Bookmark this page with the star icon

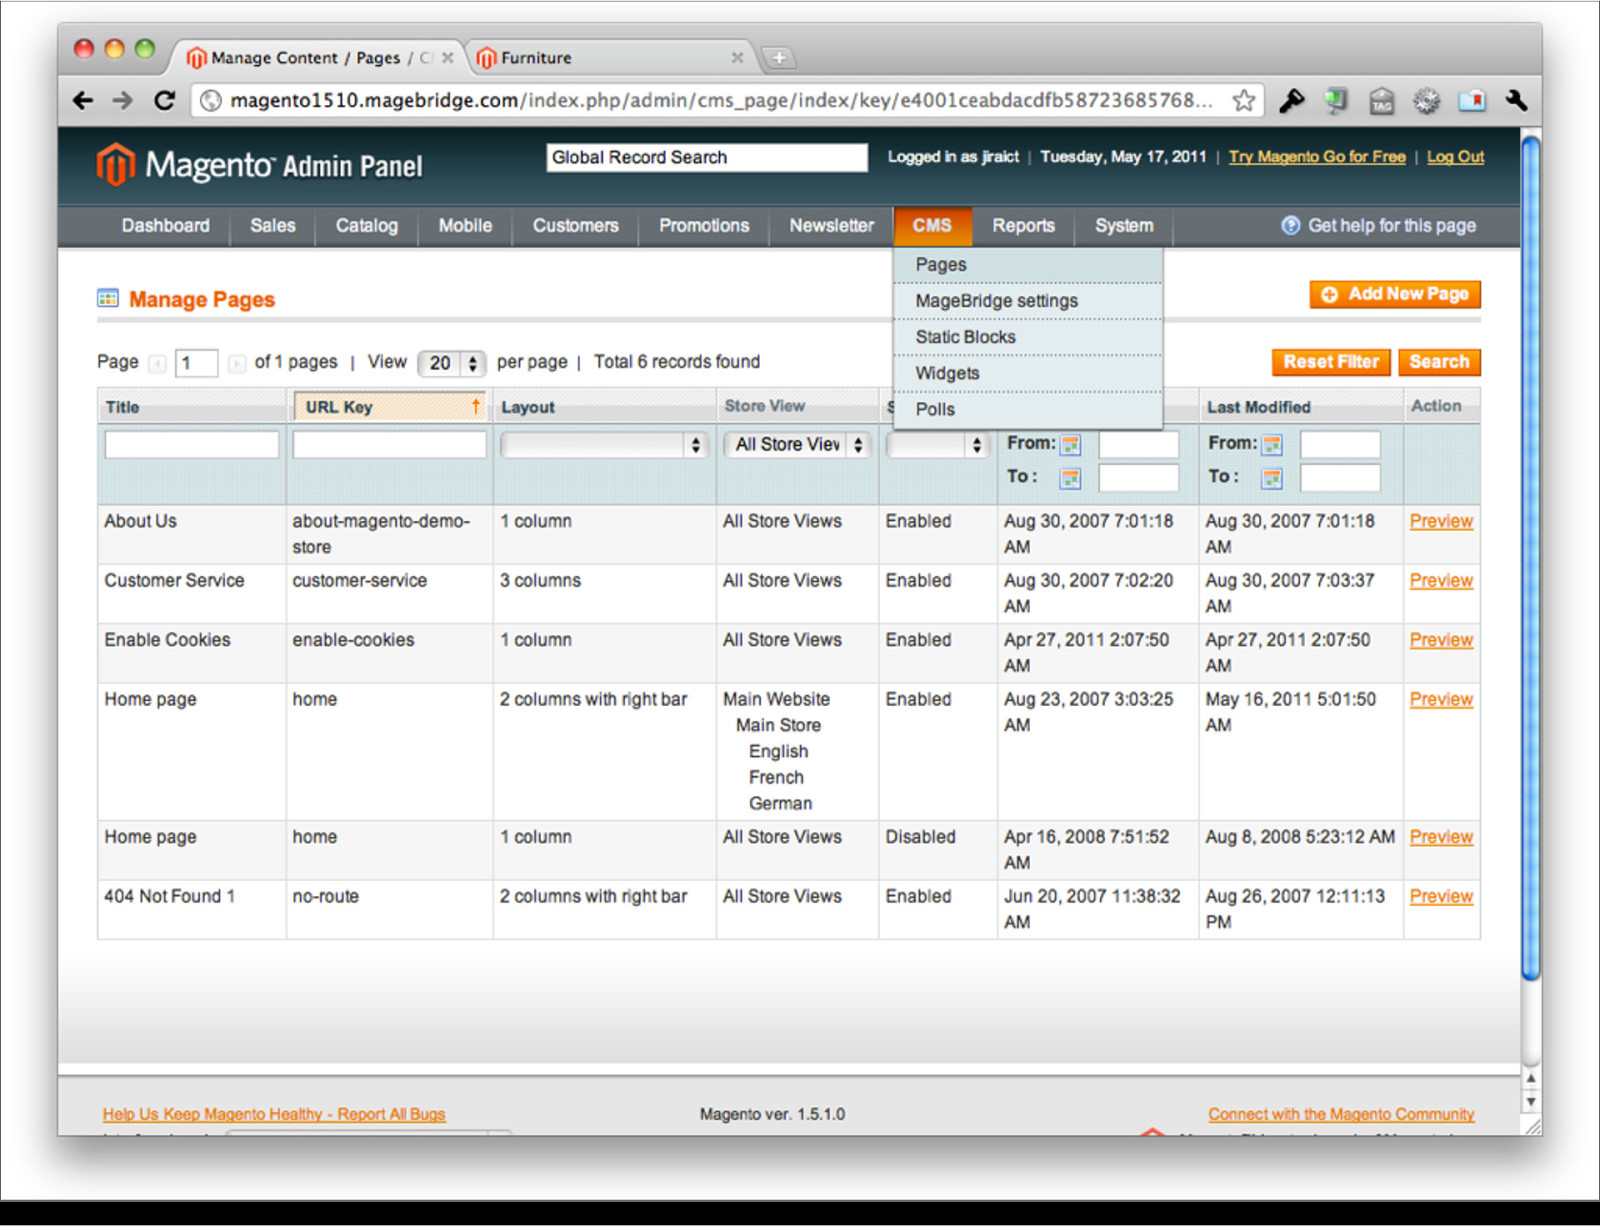pos(1243,100)
